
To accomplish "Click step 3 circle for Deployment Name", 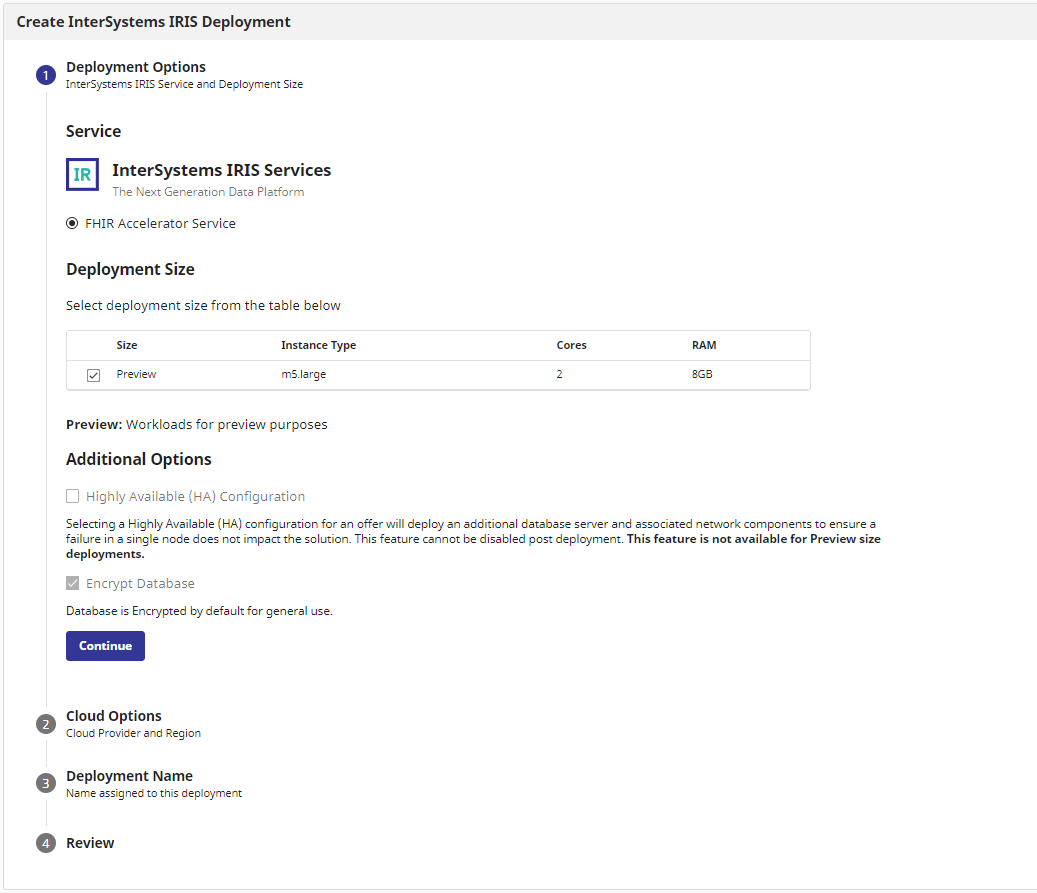I will tap(46, 784).
